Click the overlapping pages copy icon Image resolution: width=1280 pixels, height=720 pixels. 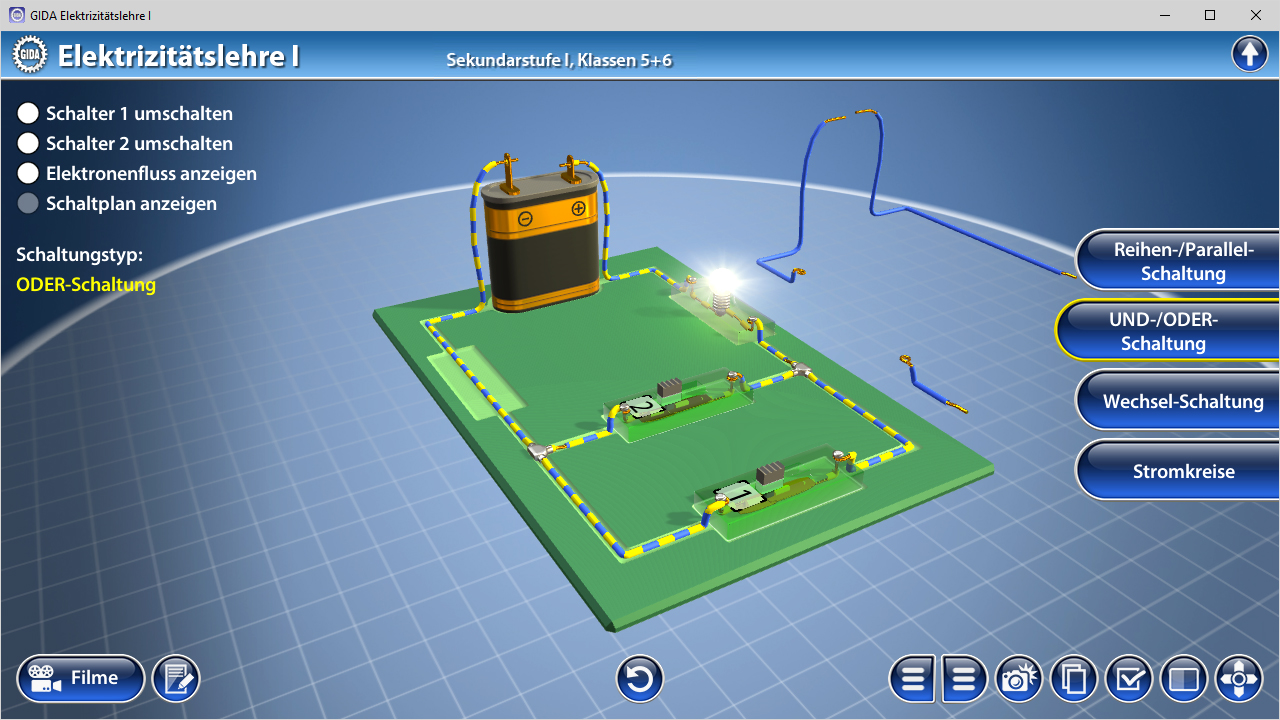1074,679
